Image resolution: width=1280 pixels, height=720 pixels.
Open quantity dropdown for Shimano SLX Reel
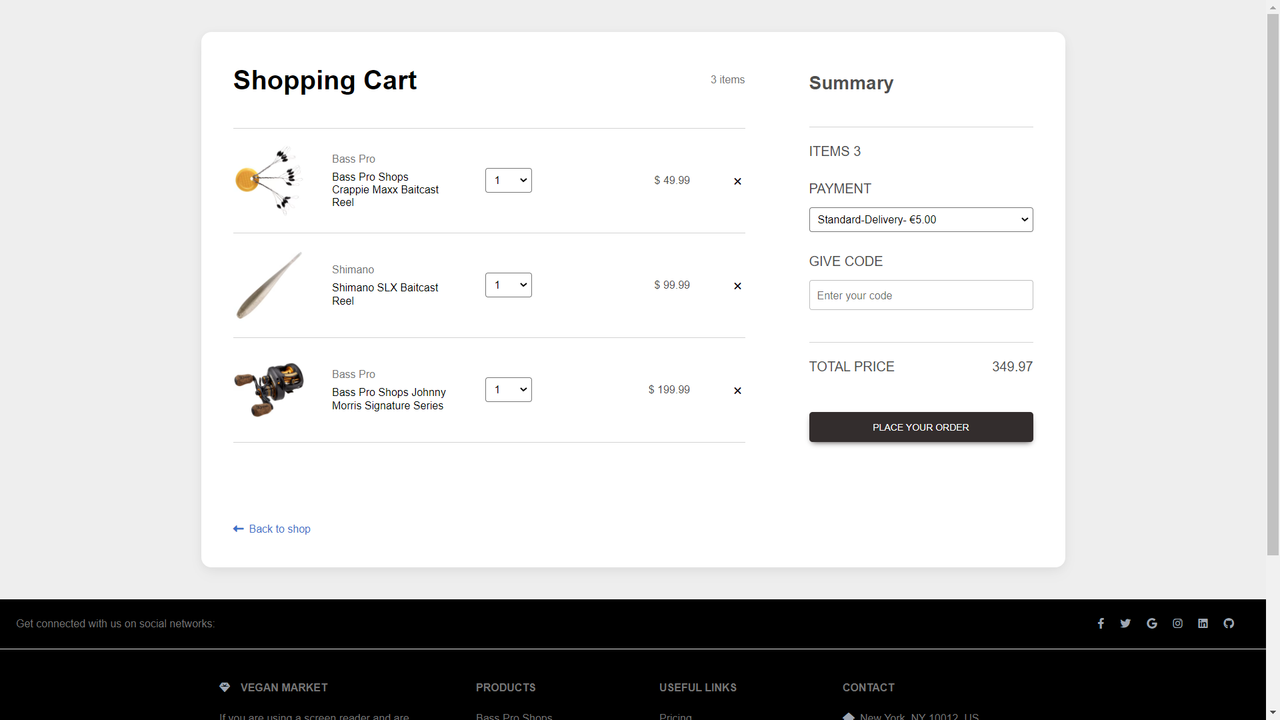coord(508,285)
